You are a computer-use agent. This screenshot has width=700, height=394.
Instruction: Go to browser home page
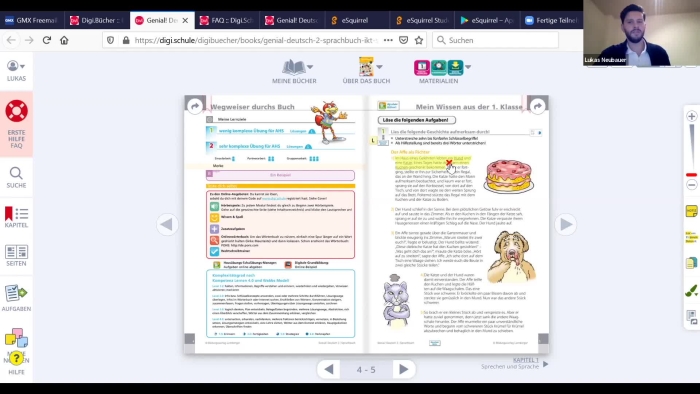64,40
